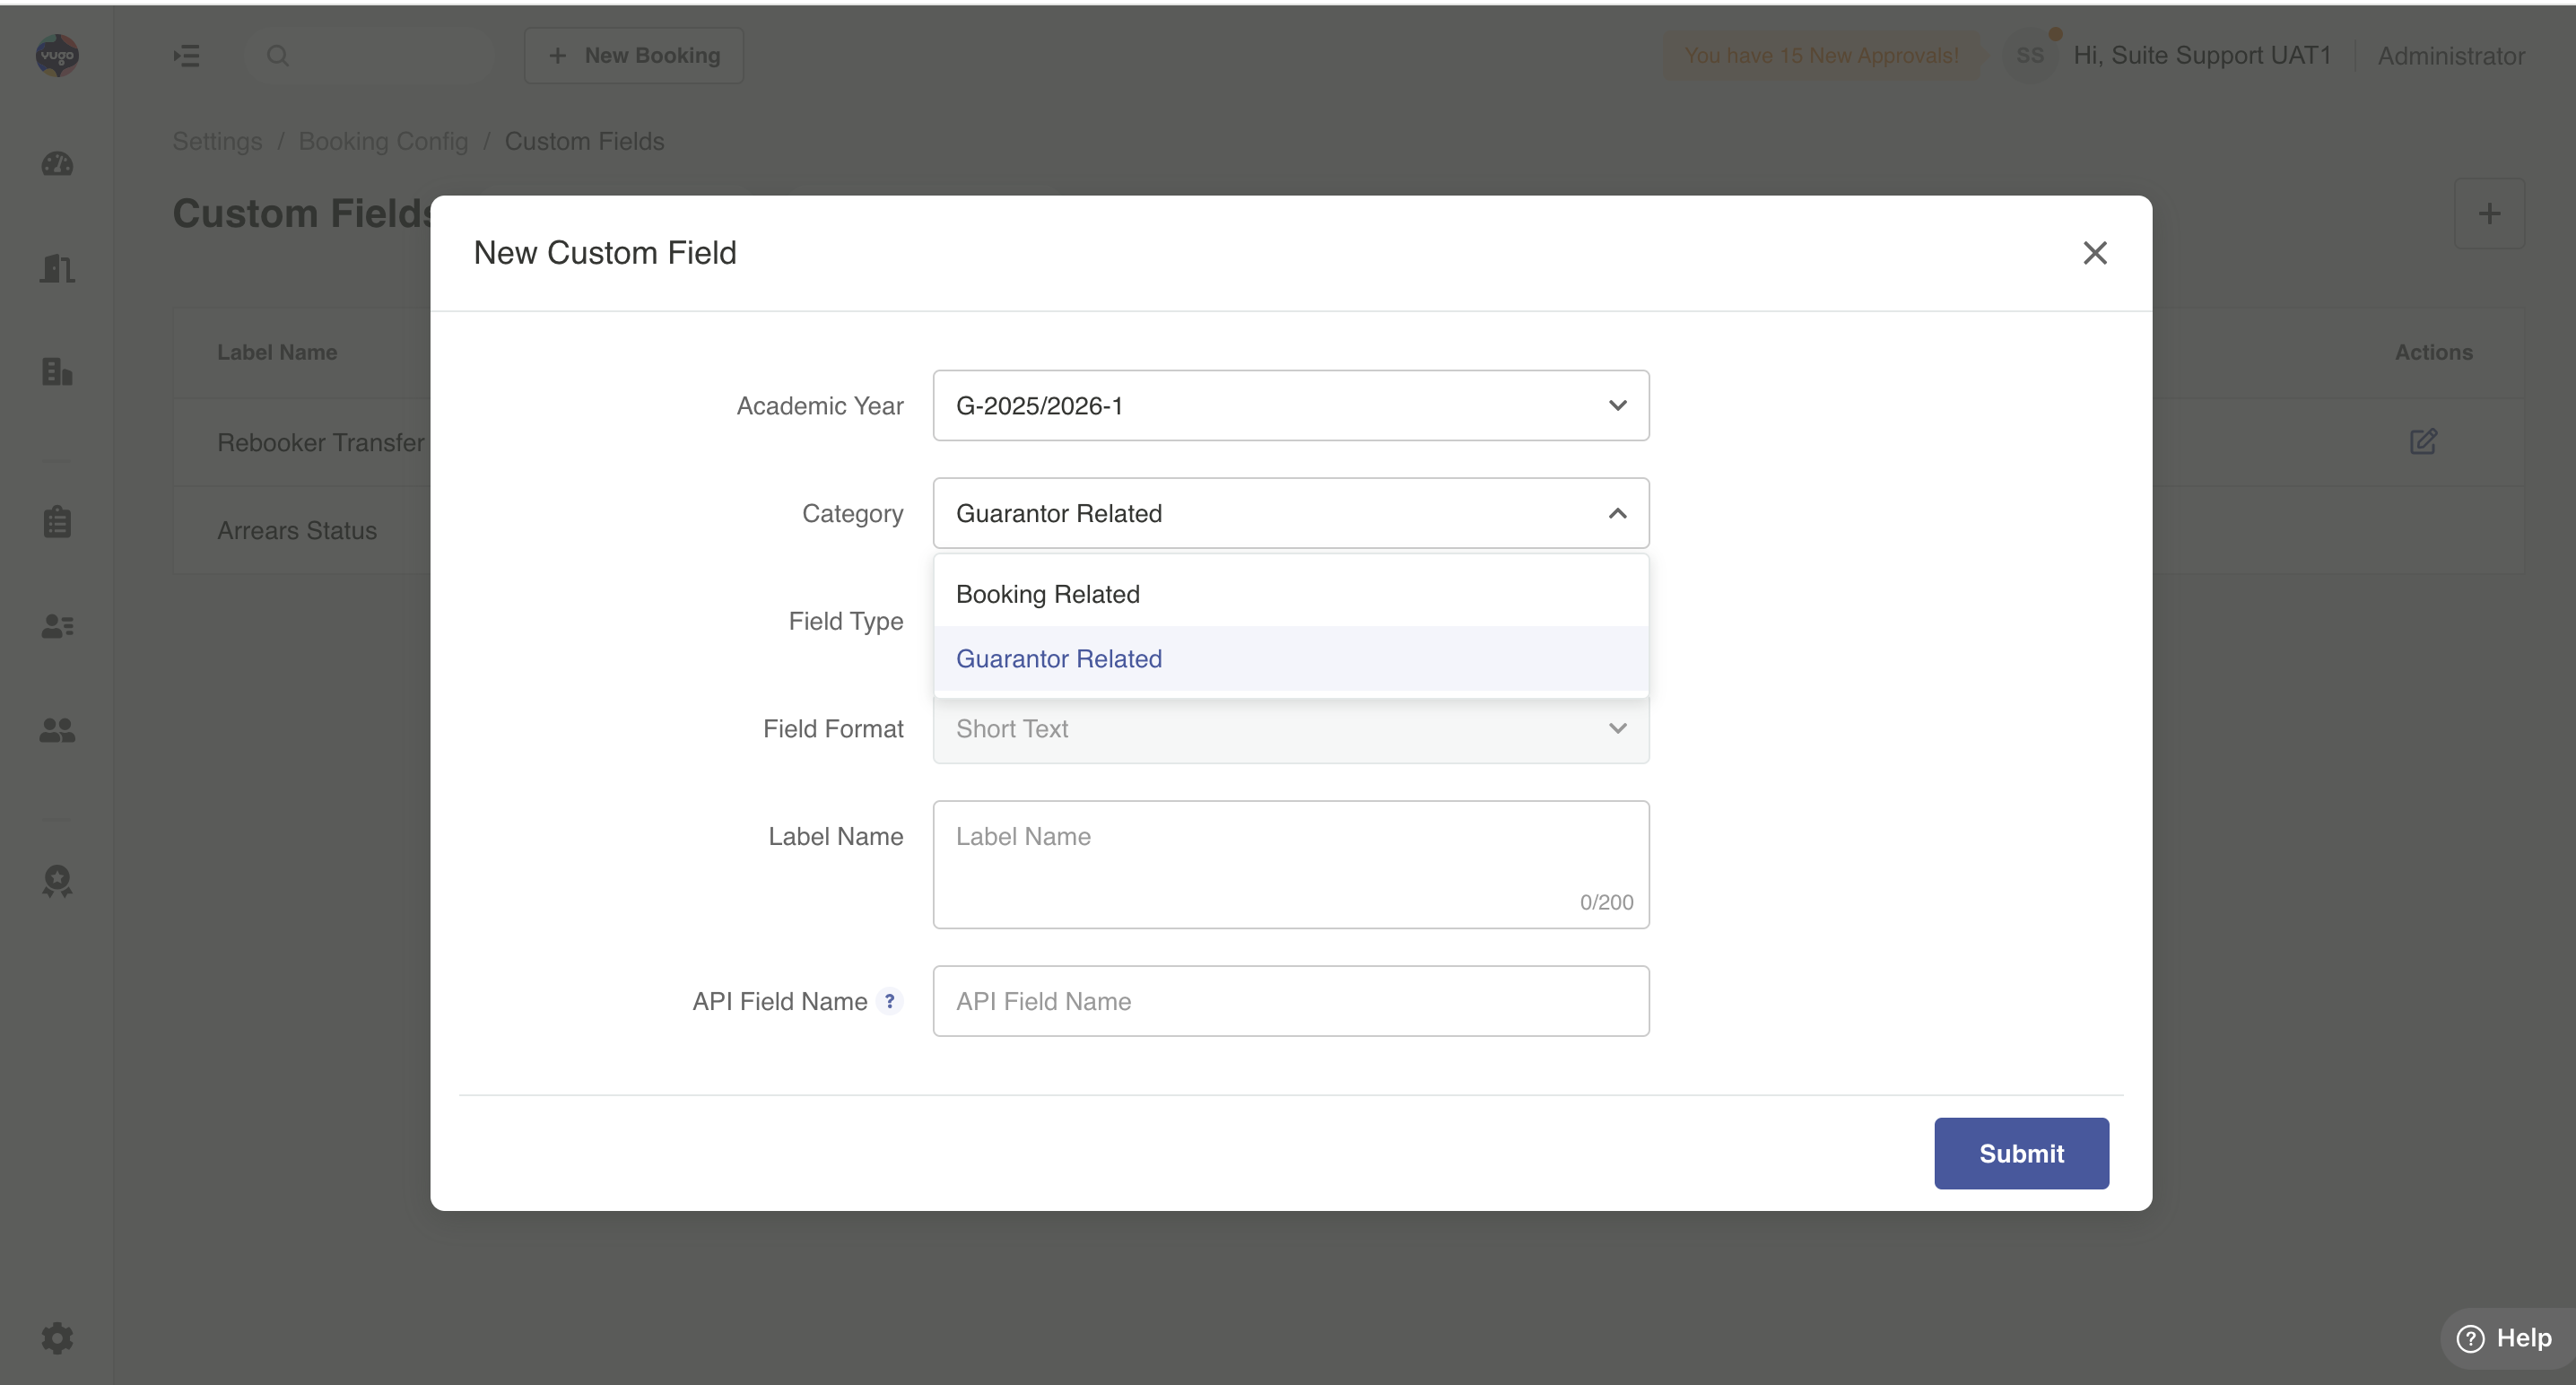The height and width of the screenshot is (1385, 2576).
Task: Click the edit icon for Rebooker Transfer
Action: [x=2423, y=442]
